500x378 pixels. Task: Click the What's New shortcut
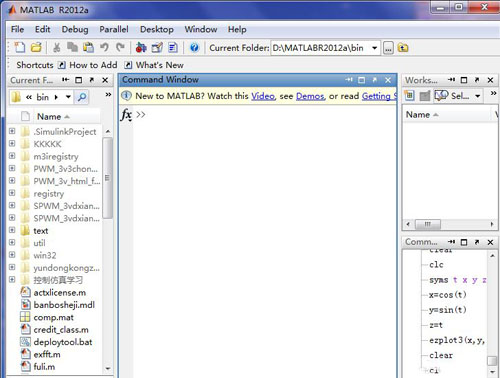tap(154, 65)
